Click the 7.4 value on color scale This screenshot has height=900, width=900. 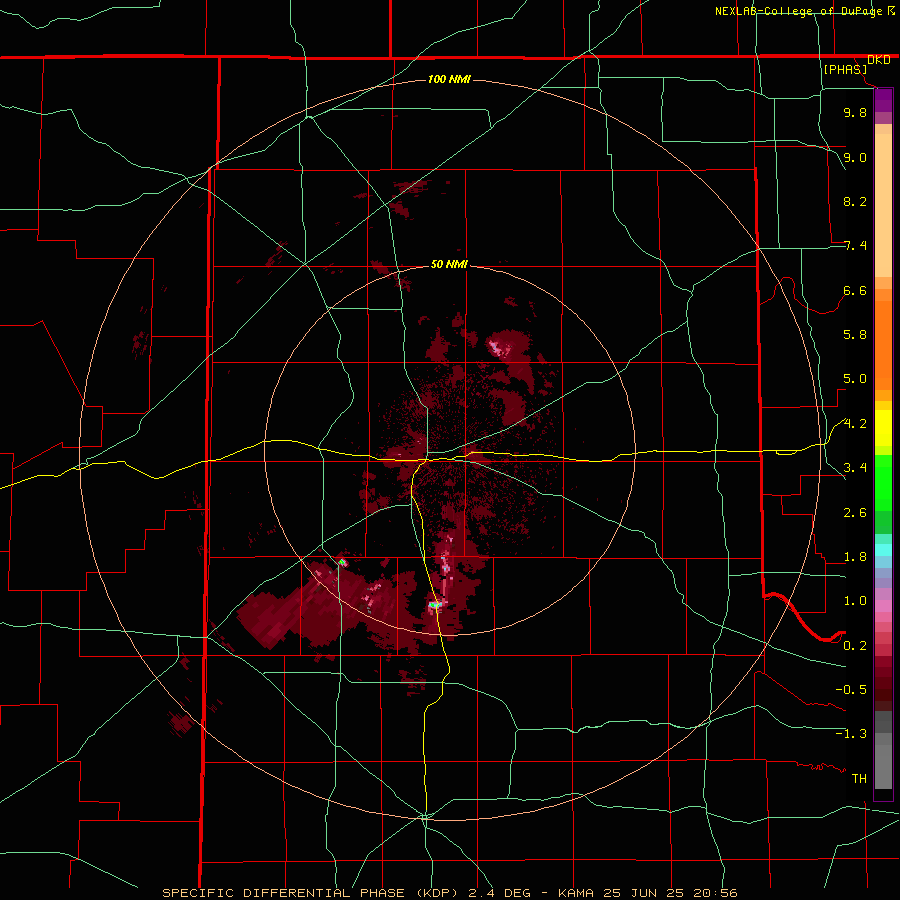(855, 246)
